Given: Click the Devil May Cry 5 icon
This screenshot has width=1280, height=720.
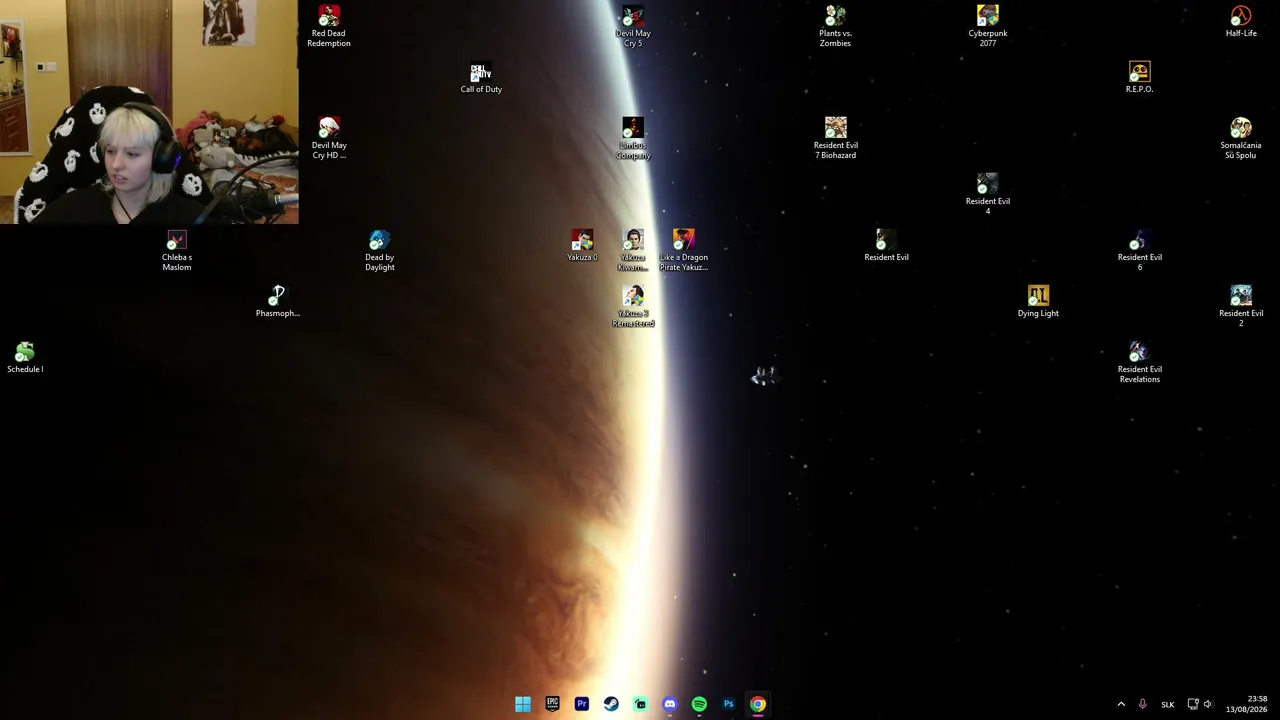Looking at the screenshot, I should (x=633, y=26).
